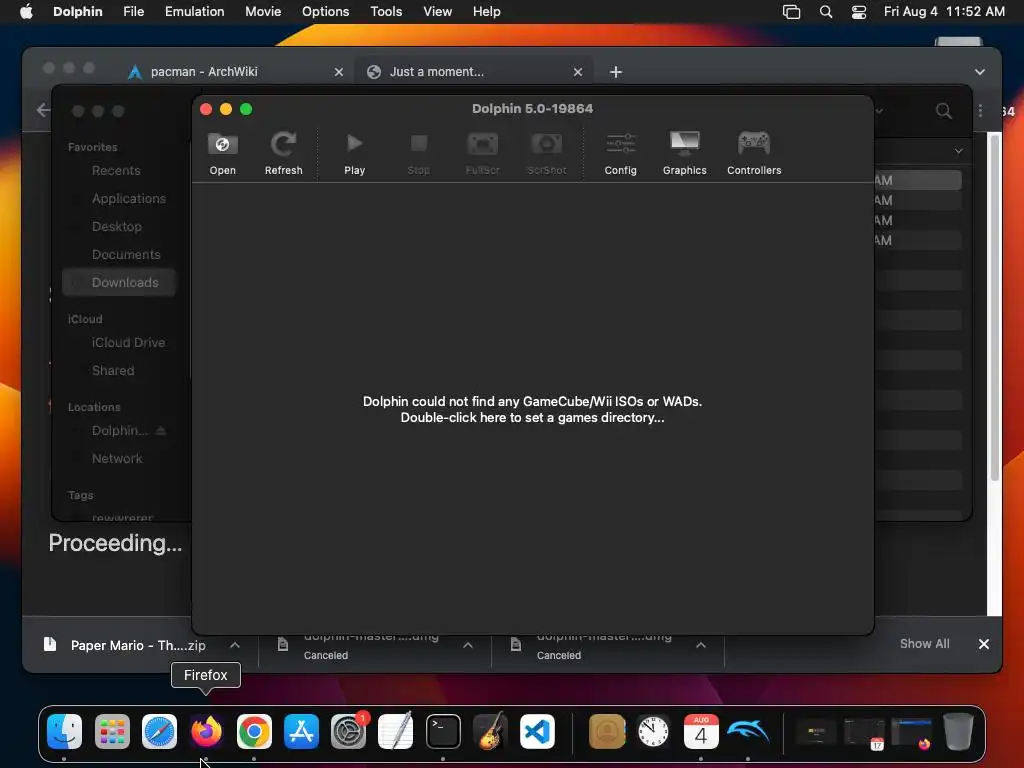Close the downloads bar

pyautogui.click(x=984, y=644)
